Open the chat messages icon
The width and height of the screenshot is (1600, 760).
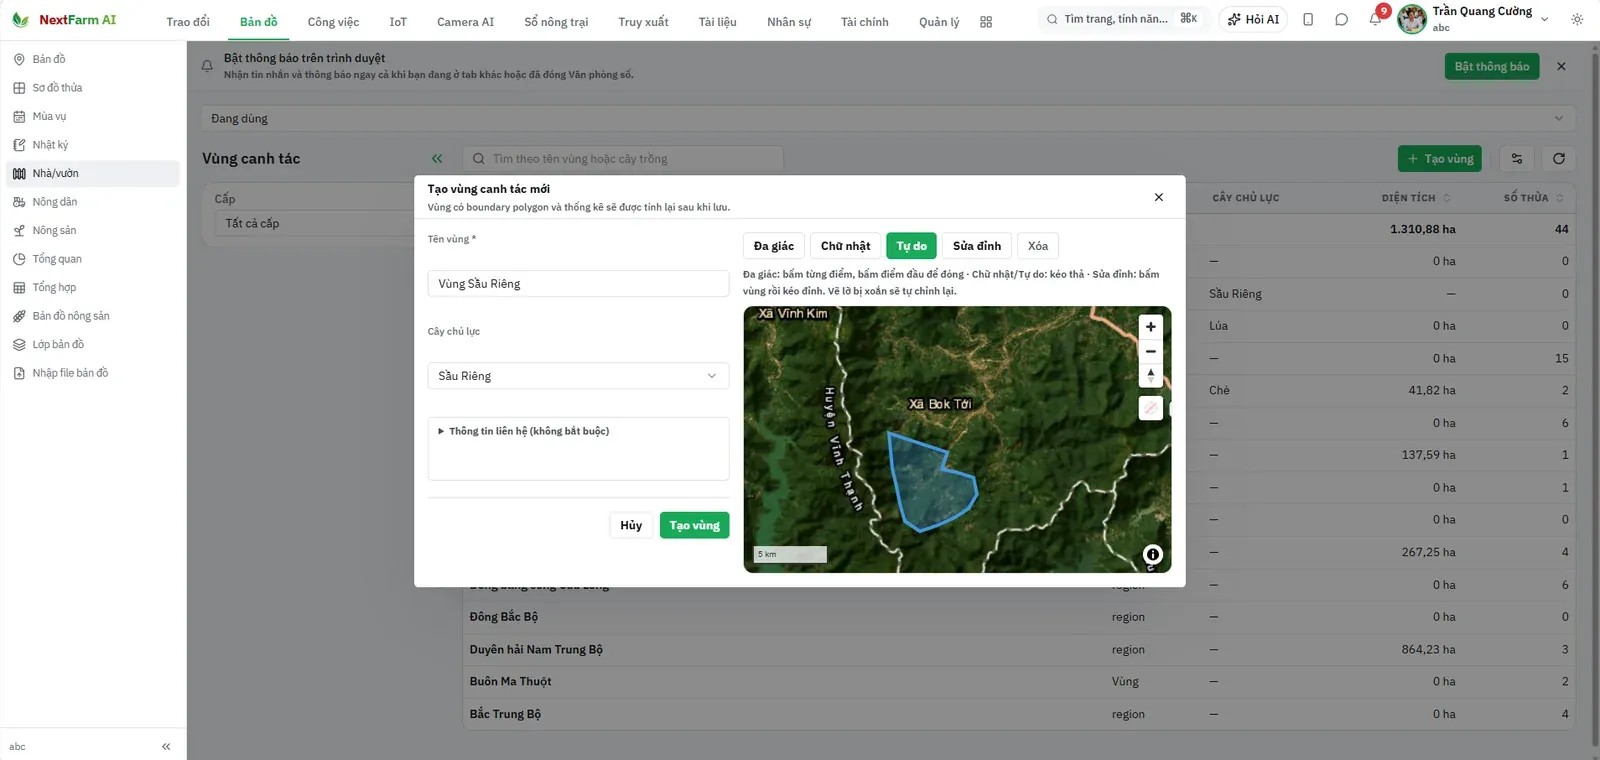1341,19
